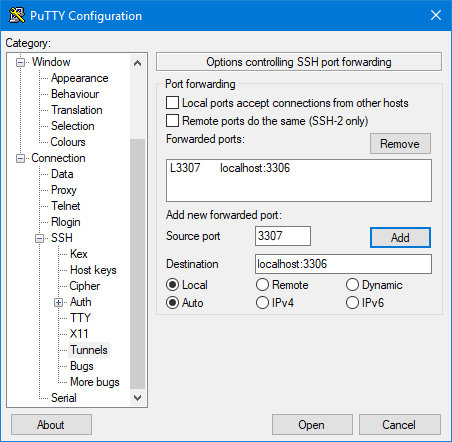
Task: Open the Appearance category
Action: (79, 78)
